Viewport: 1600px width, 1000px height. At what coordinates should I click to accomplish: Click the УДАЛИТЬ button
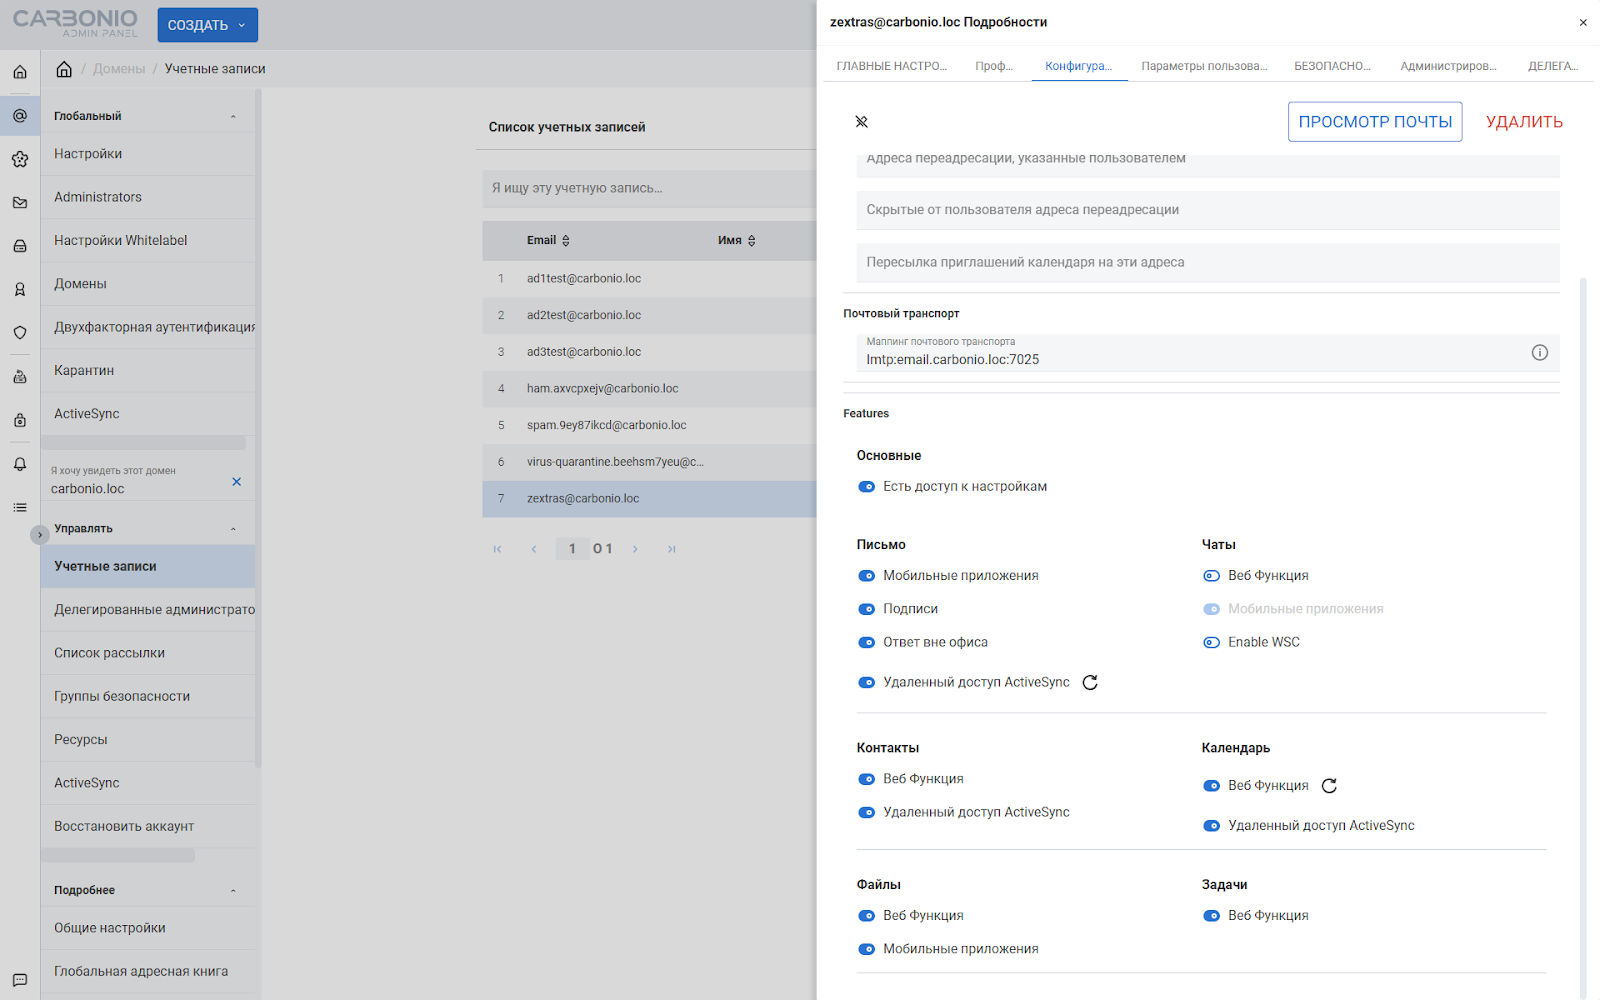[1523, 122]
